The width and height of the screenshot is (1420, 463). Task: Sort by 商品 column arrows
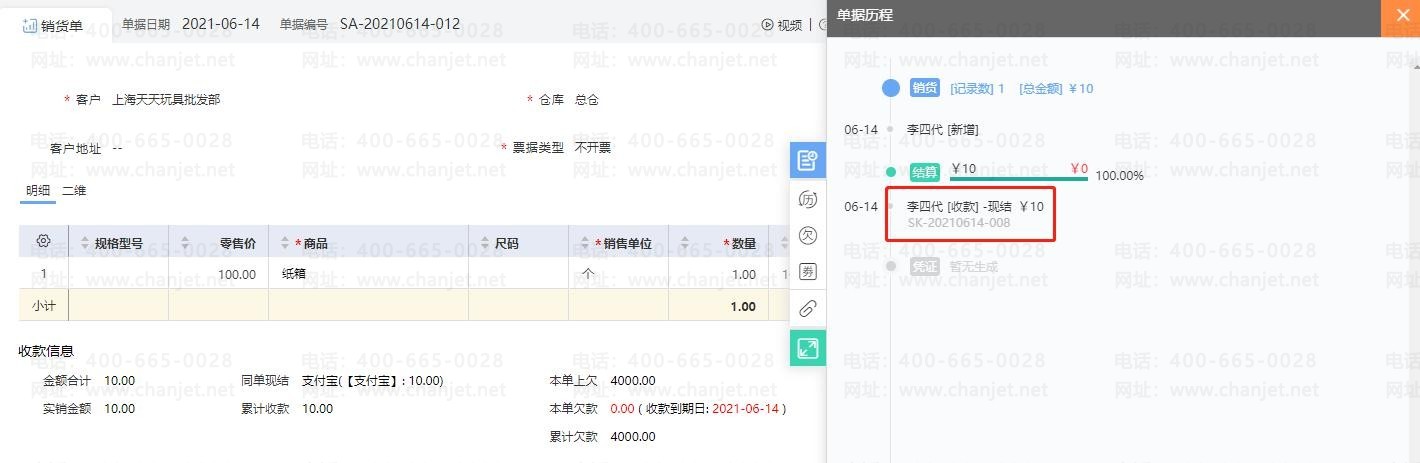click(x=284, y=243)
